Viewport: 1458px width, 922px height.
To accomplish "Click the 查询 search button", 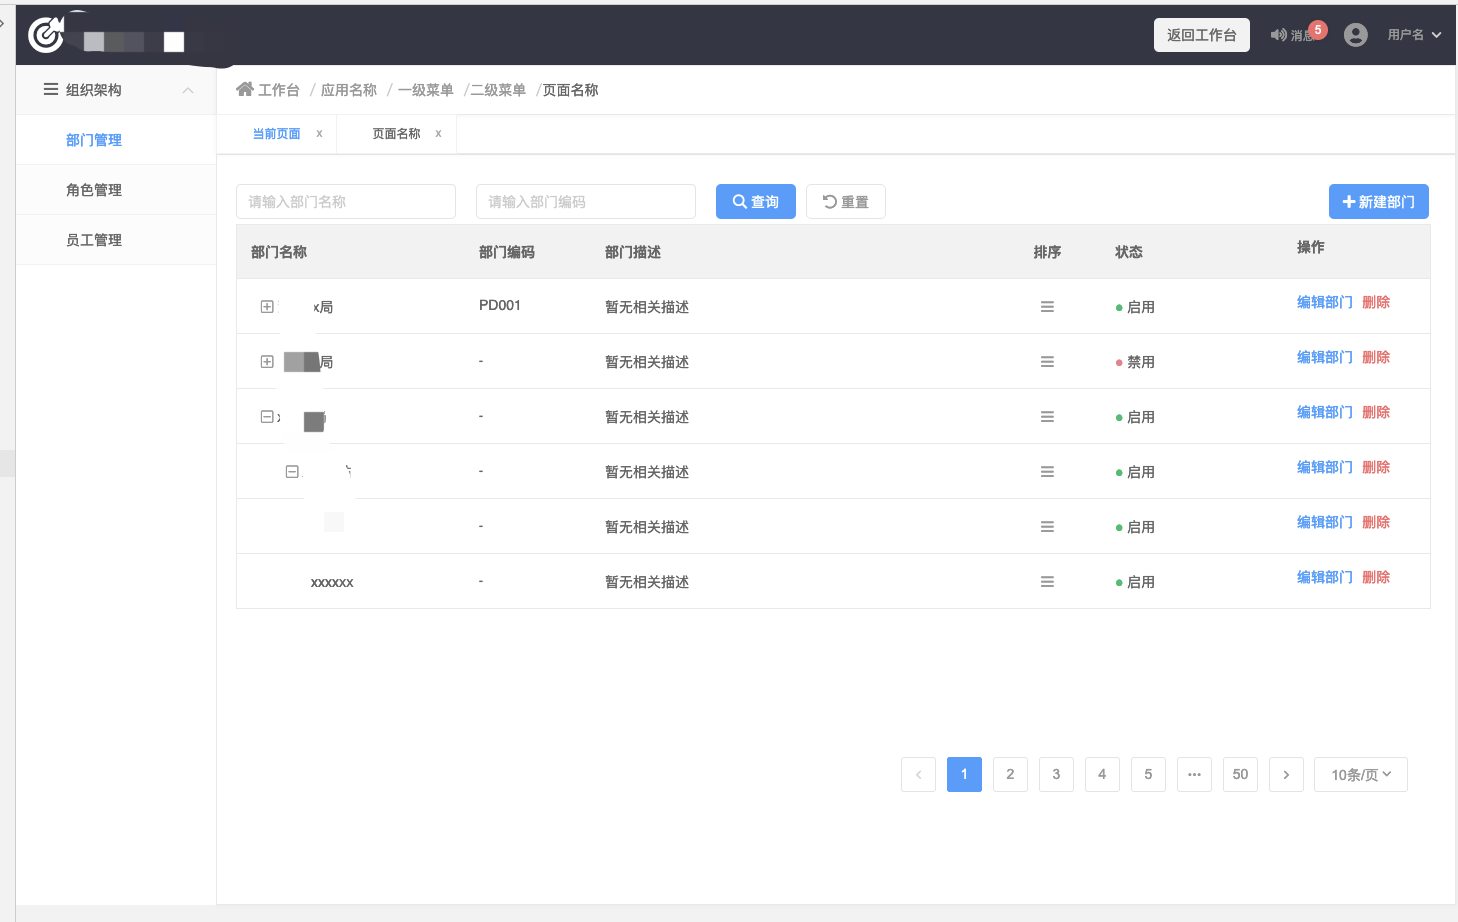I will (x=756, y=202).
